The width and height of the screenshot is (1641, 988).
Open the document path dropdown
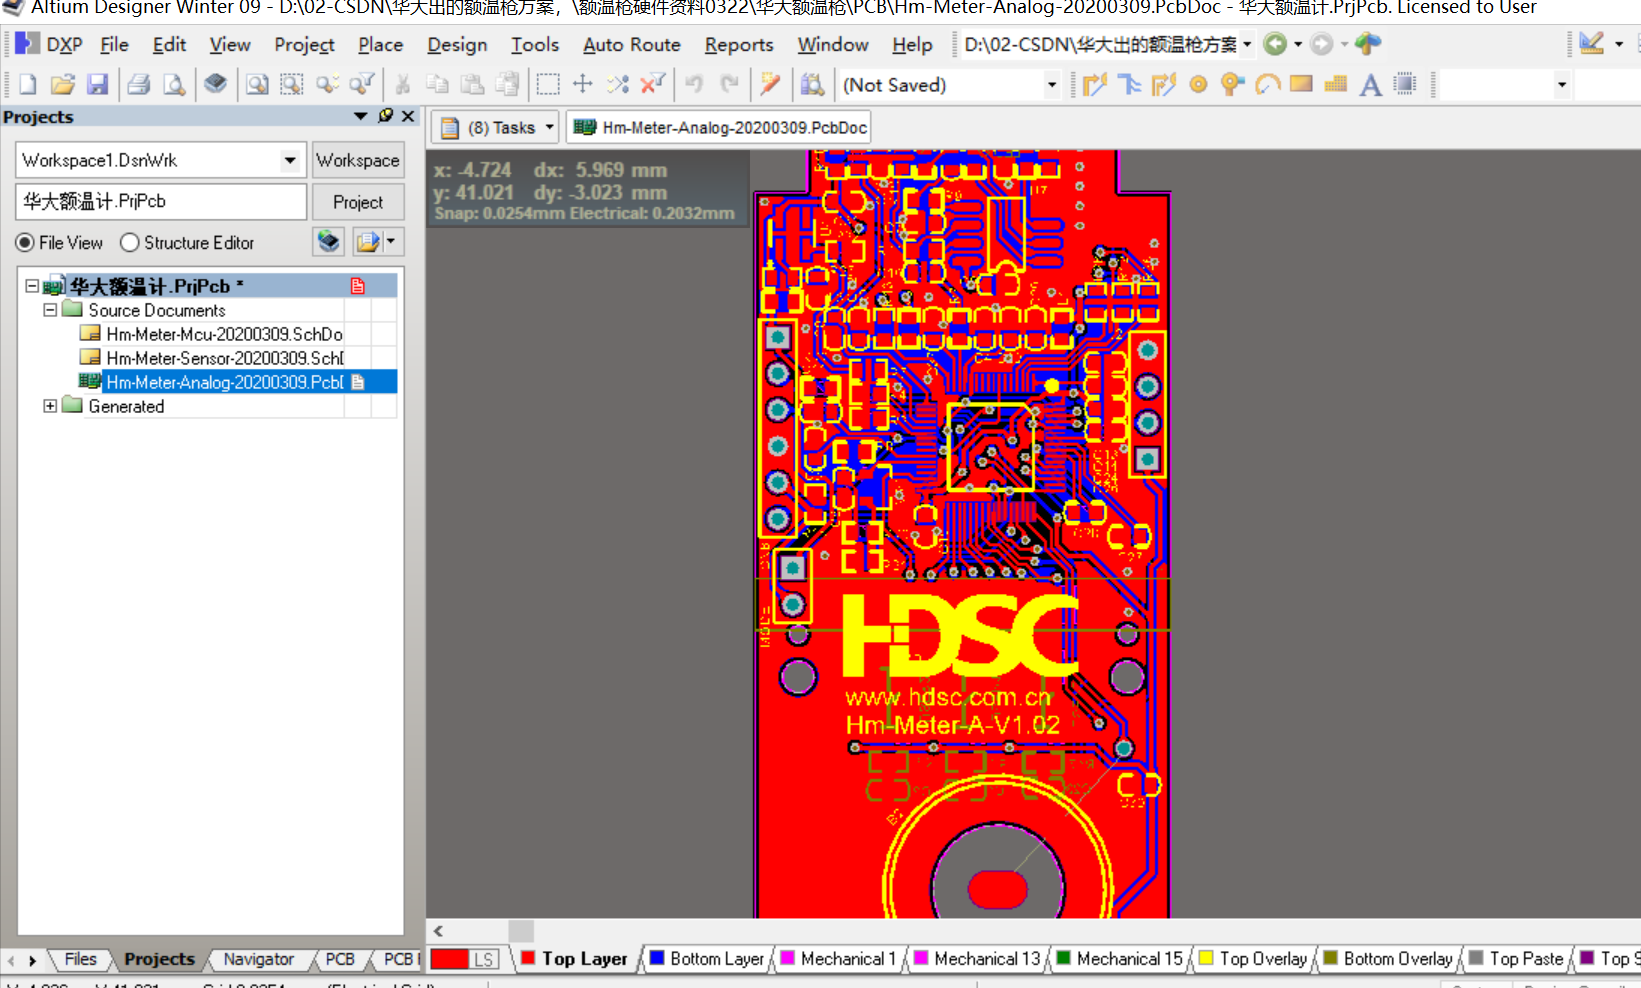pos(1247,44)
